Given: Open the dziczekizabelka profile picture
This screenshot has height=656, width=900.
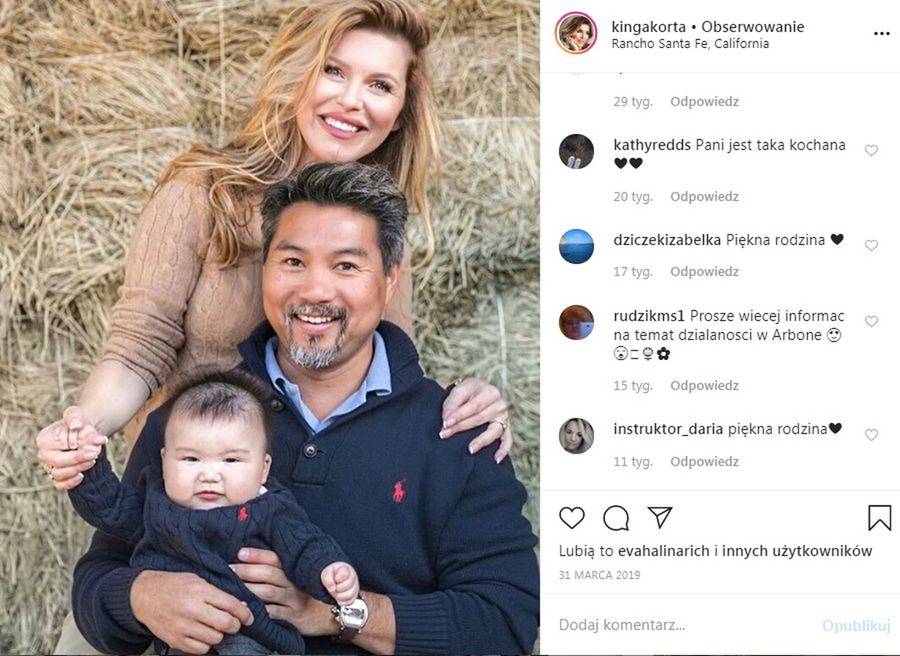Looking at the screenshot, I should point(576,246).
